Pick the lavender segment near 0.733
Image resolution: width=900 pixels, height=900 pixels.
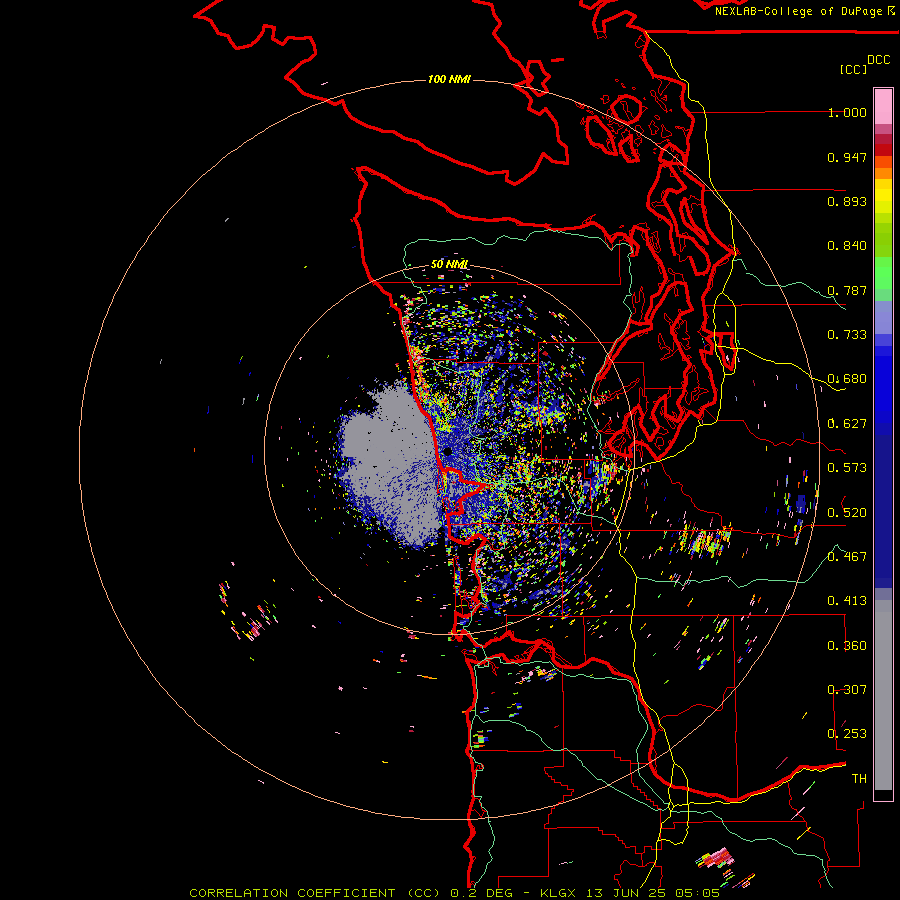point(883,317)
